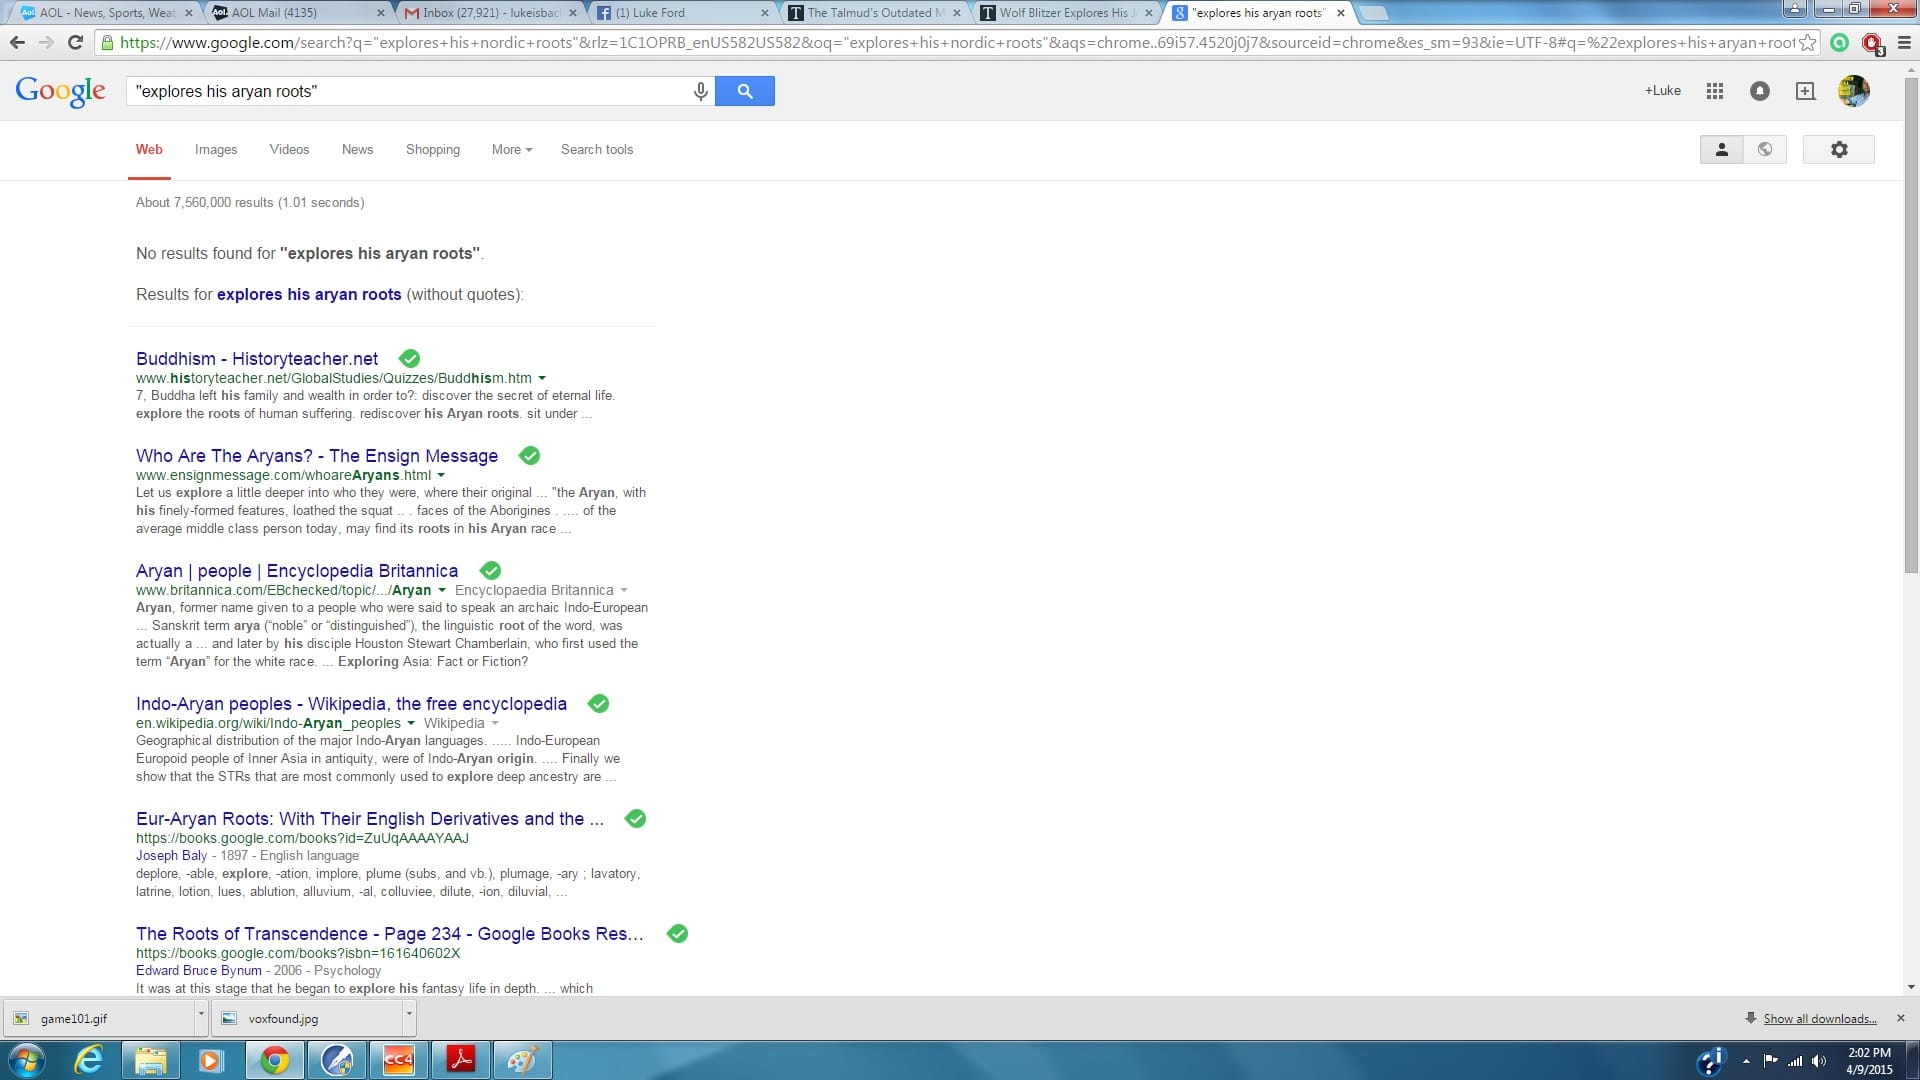Click the red extension icon in toolbar
1920x1080 pixels.
(1872, 44)
